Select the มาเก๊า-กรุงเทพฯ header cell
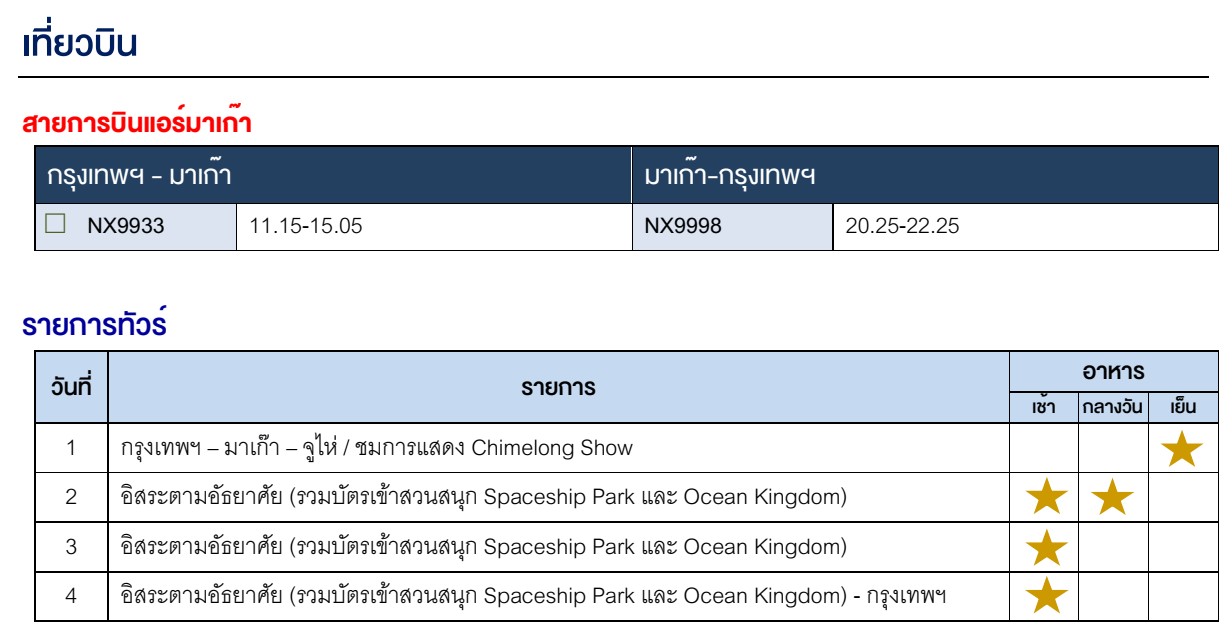The image size is (1232, 637). click(x=925, y=176)
